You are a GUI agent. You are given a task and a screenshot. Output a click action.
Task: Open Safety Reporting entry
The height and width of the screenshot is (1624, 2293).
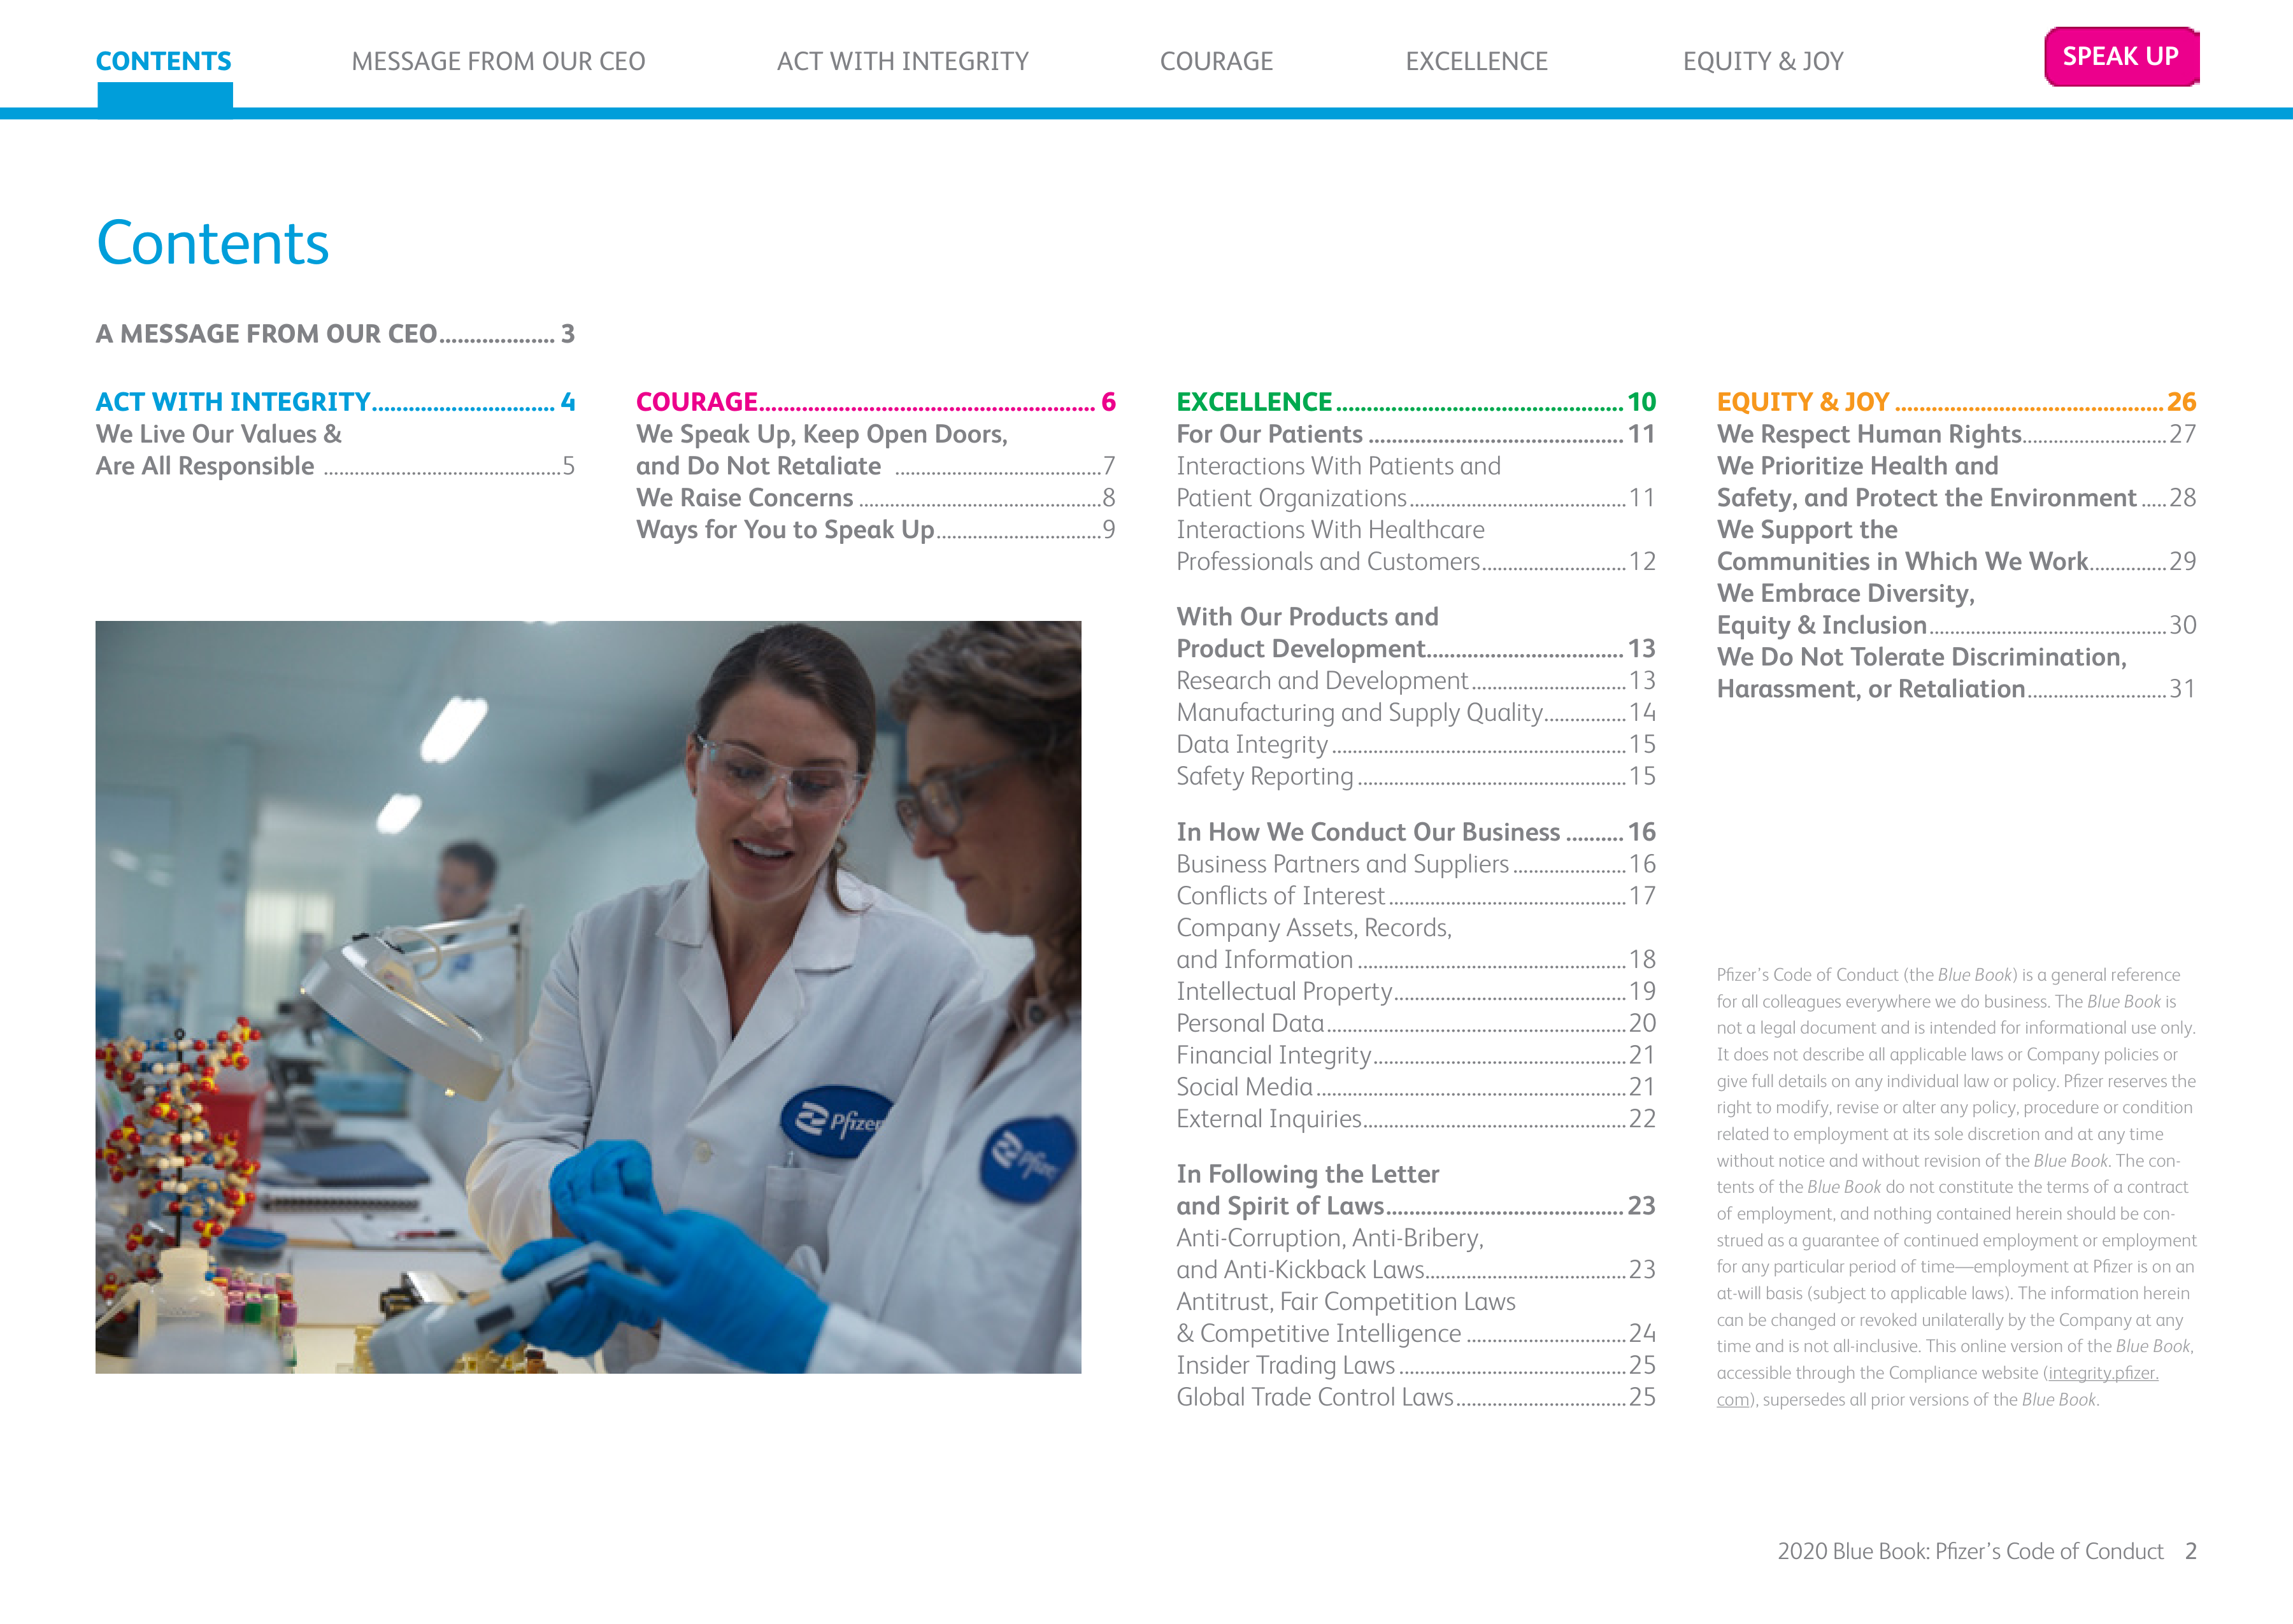pyautogui.click(x=1416, y=777)
